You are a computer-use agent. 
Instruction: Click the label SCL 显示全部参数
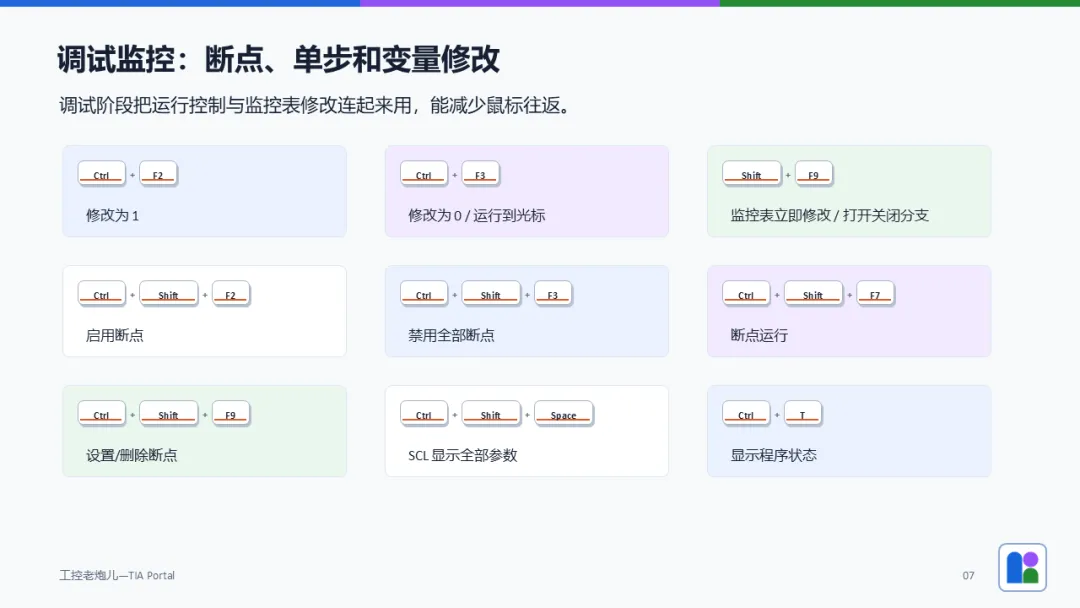click(x=463, y=455)
